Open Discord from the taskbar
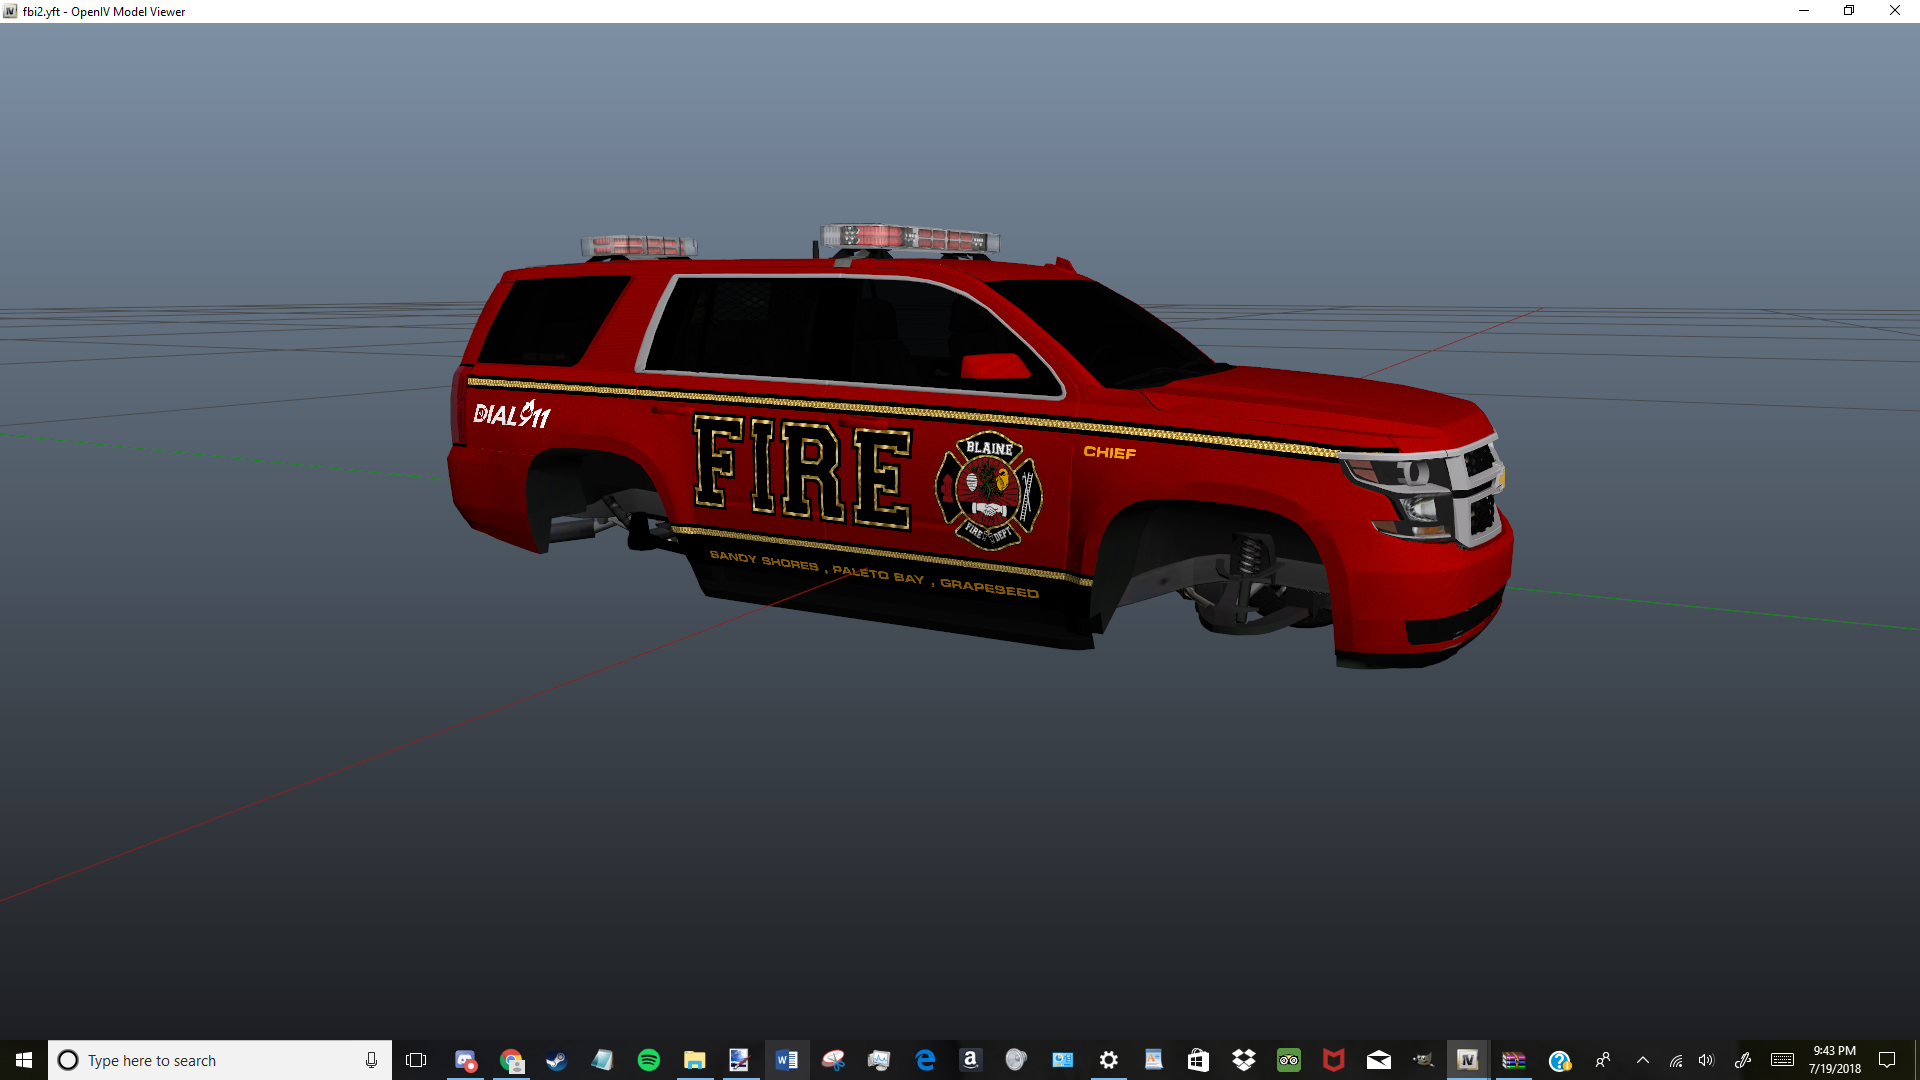 click(x=465, y=1060)
